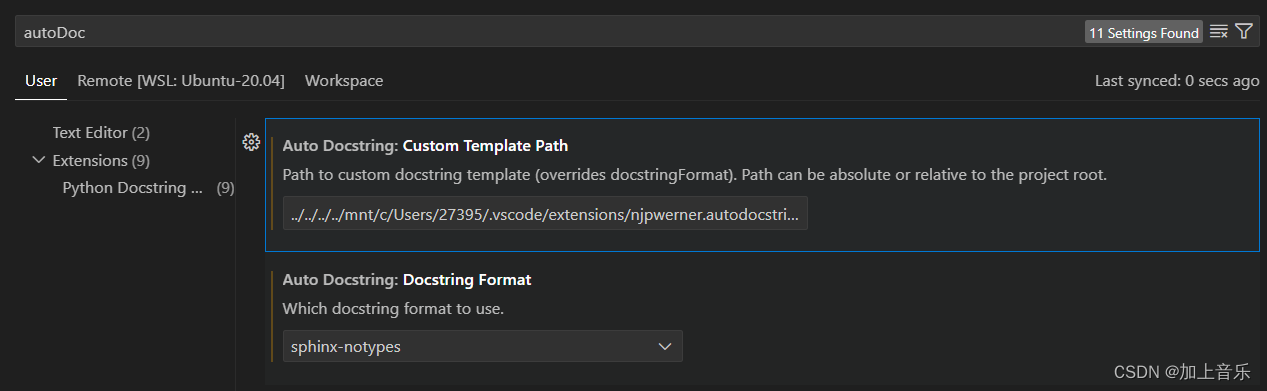This screenshot has width=1267, height=391.
Task: Click the (9) count beside Python Docstring
Action: (226, 188)
